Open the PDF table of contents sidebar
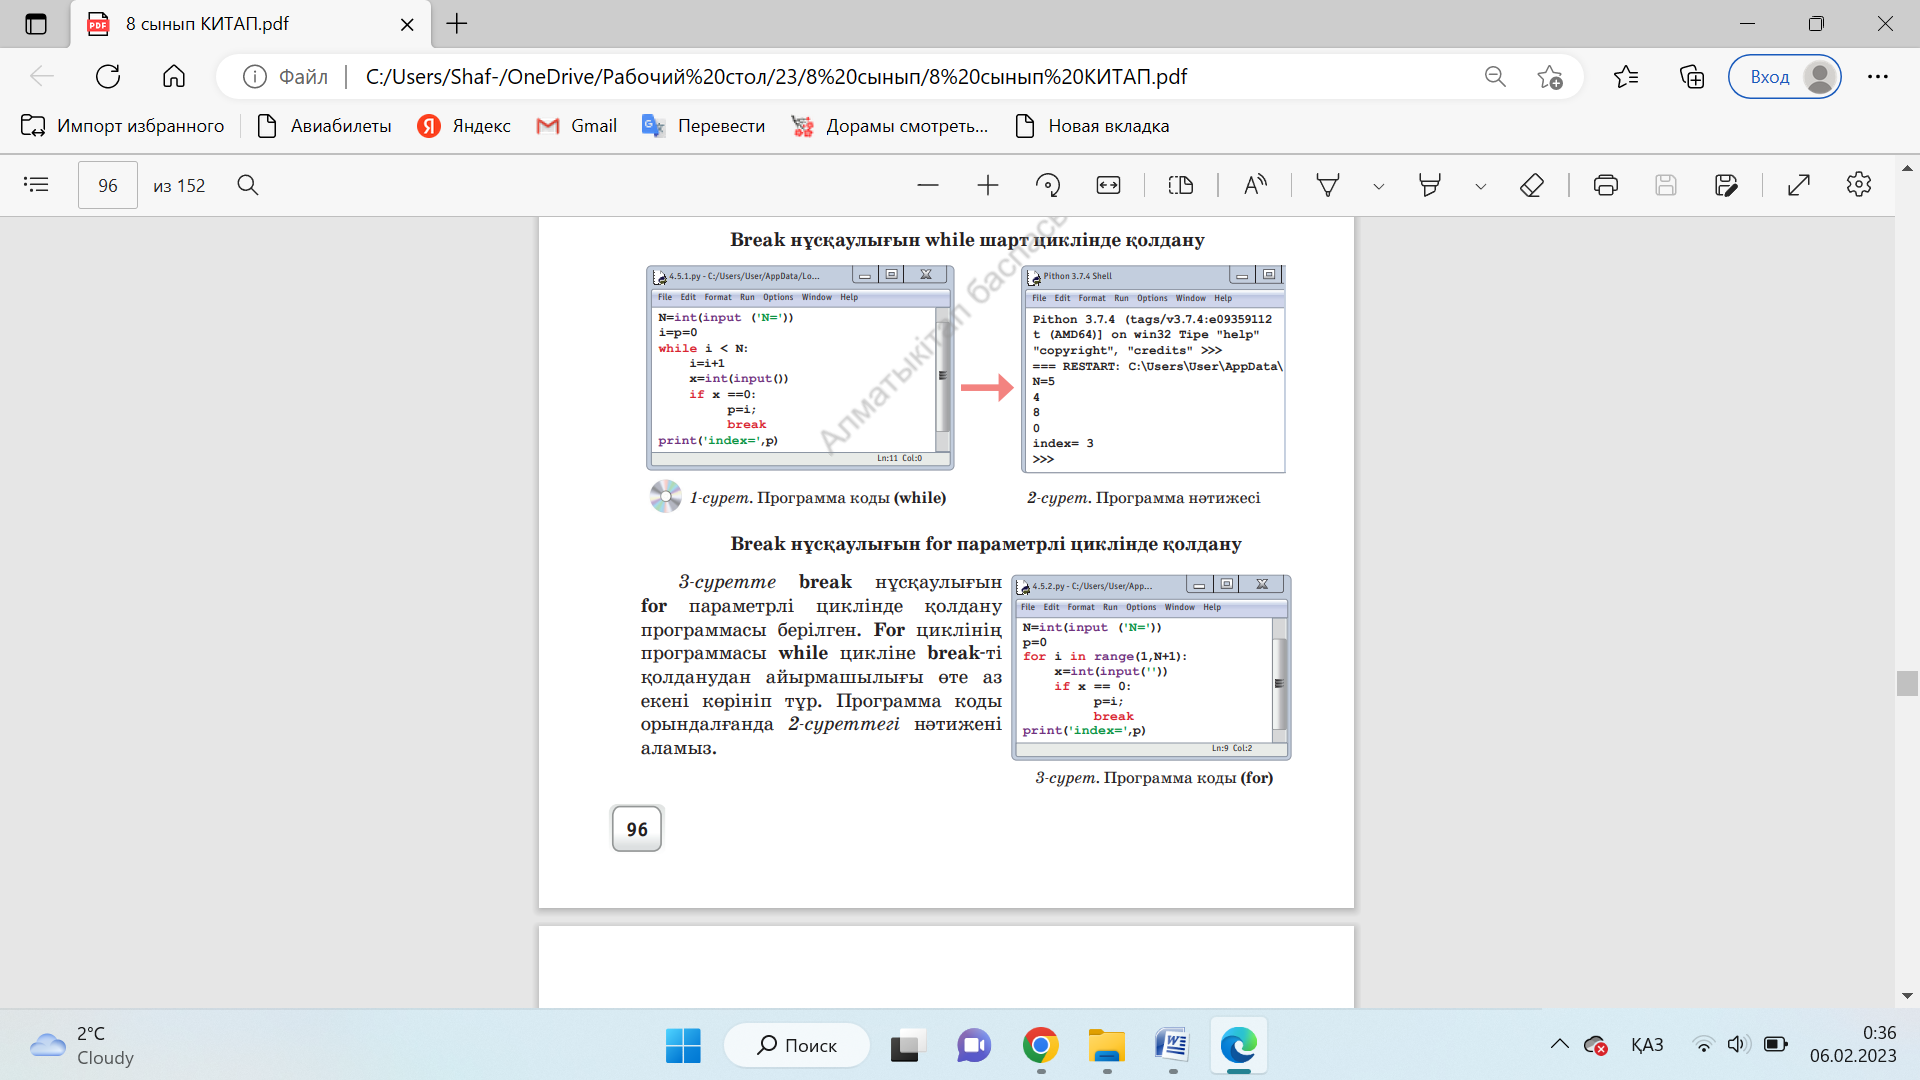The image size is (1920, 1080). pyautogui.click(x=36, y=185)
